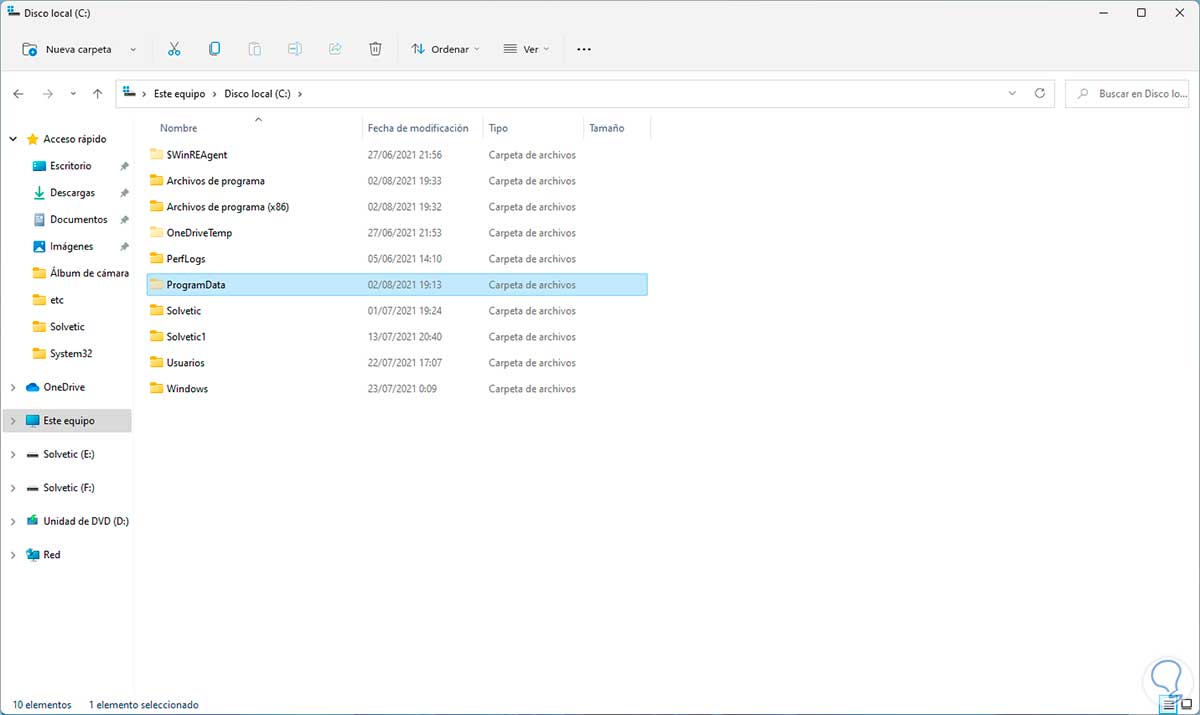The height and width of the screenshot is (715, 1200).
Task: Select the Windows folder
Action: click(187, 389)
